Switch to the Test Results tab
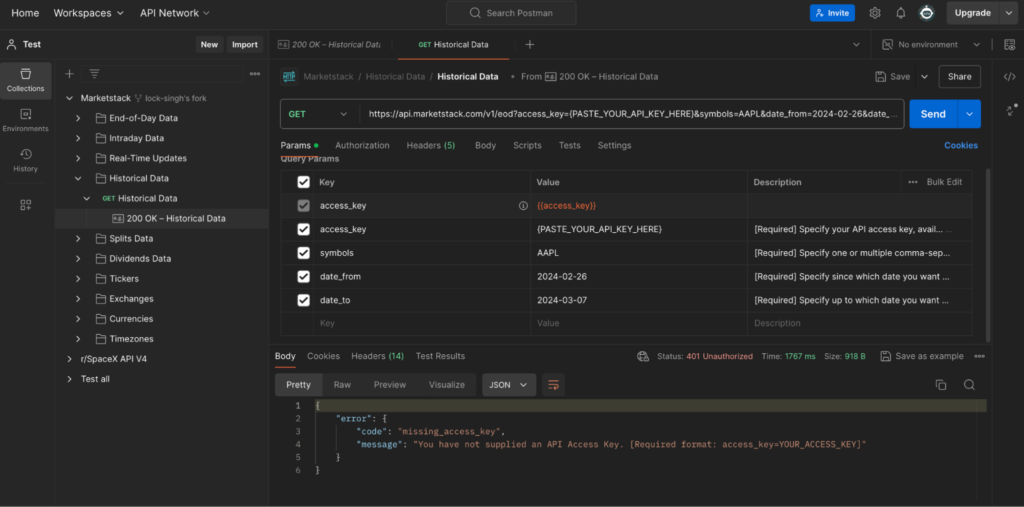Screen dimensions: 1024x507 pyautogui.click(x=440, y=356)
